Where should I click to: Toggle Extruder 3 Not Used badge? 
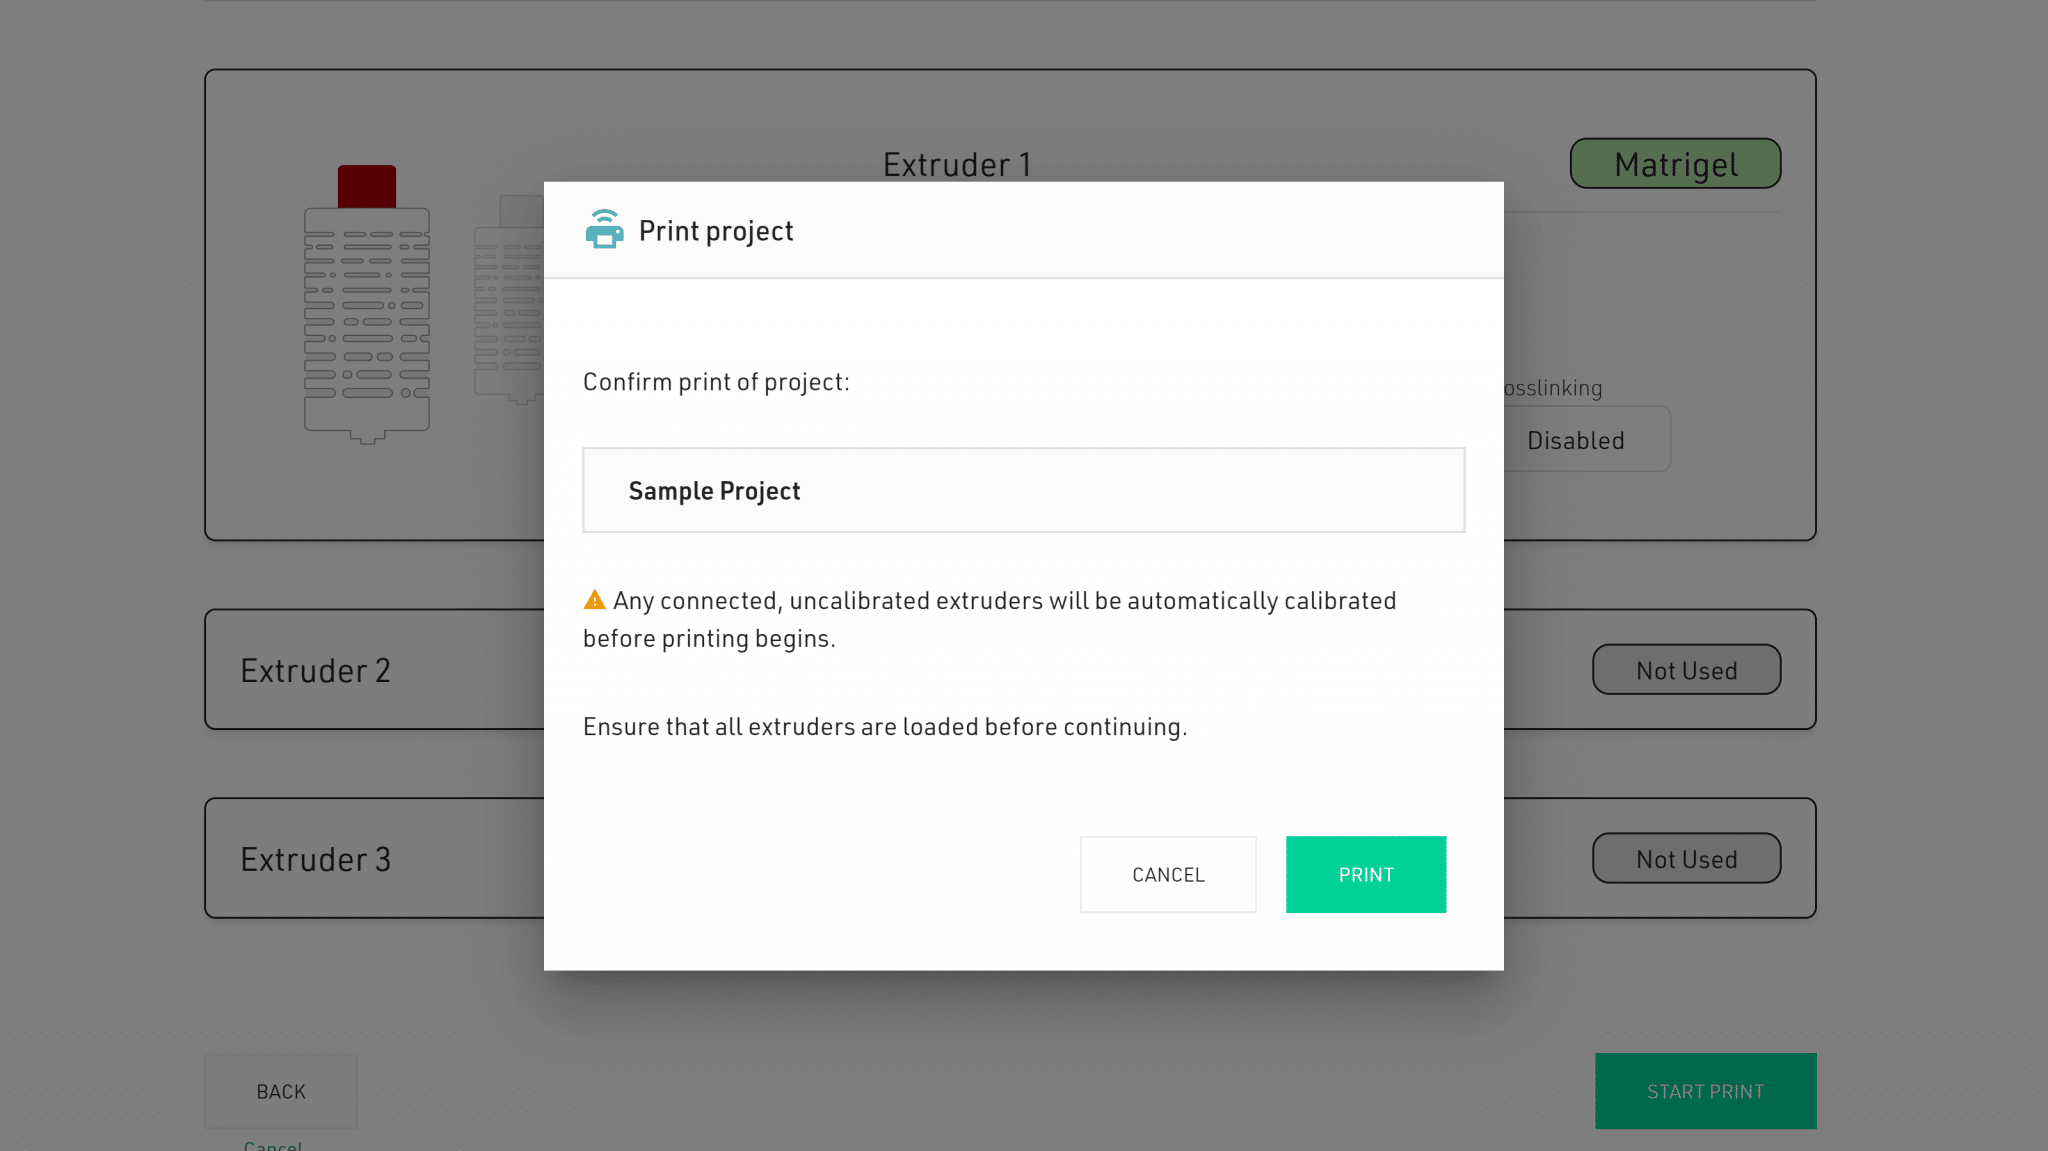pos(1686,859)
